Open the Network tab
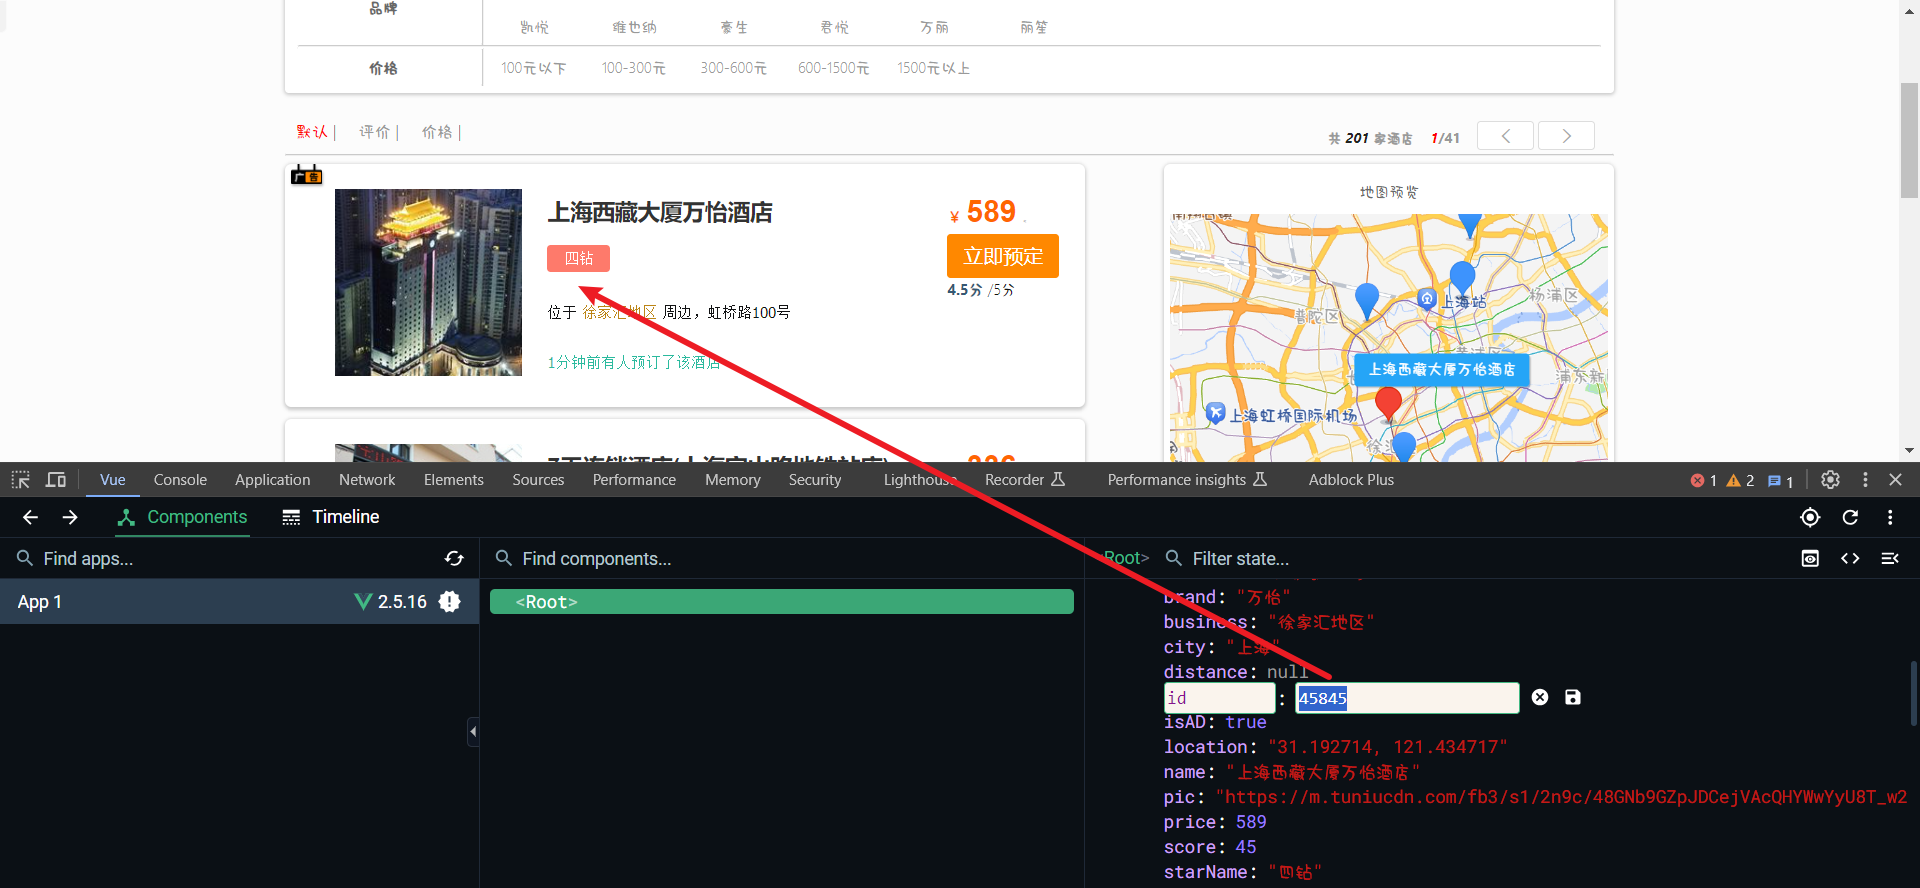Viewport: 1920px width, 888px height. coord(367,480)
